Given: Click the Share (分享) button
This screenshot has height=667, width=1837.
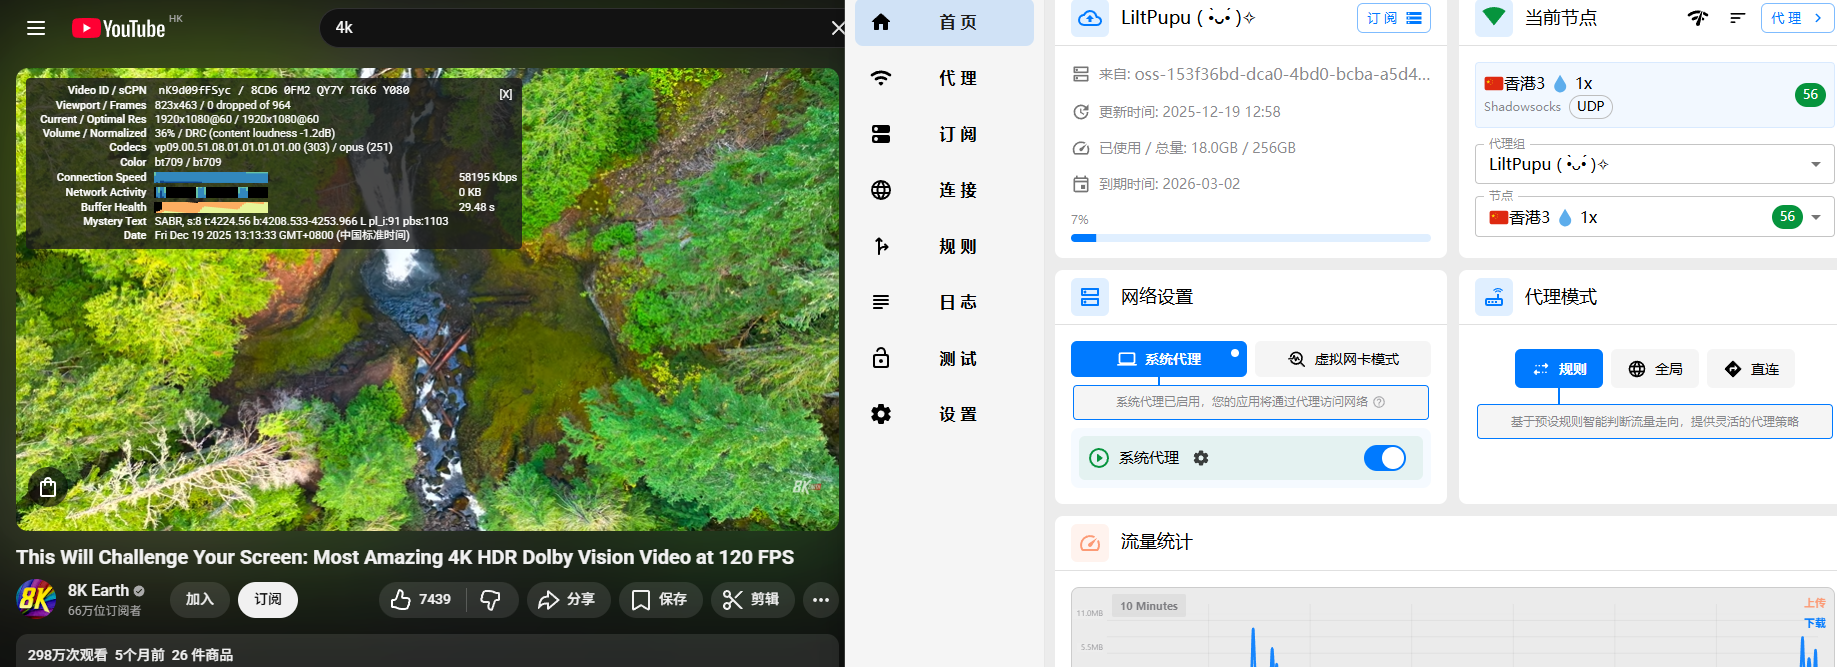Looking at the screenshot, I should [567, 599].
